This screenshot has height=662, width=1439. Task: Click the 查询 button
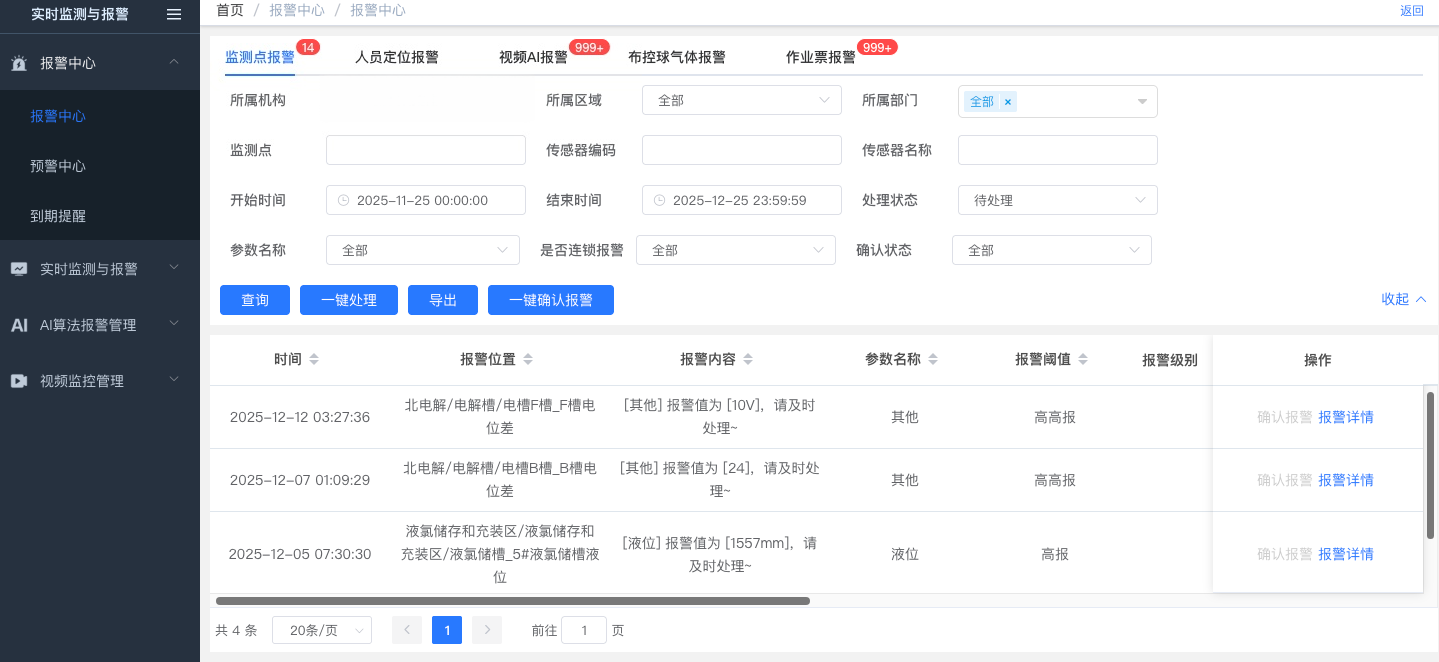(255, 300)
